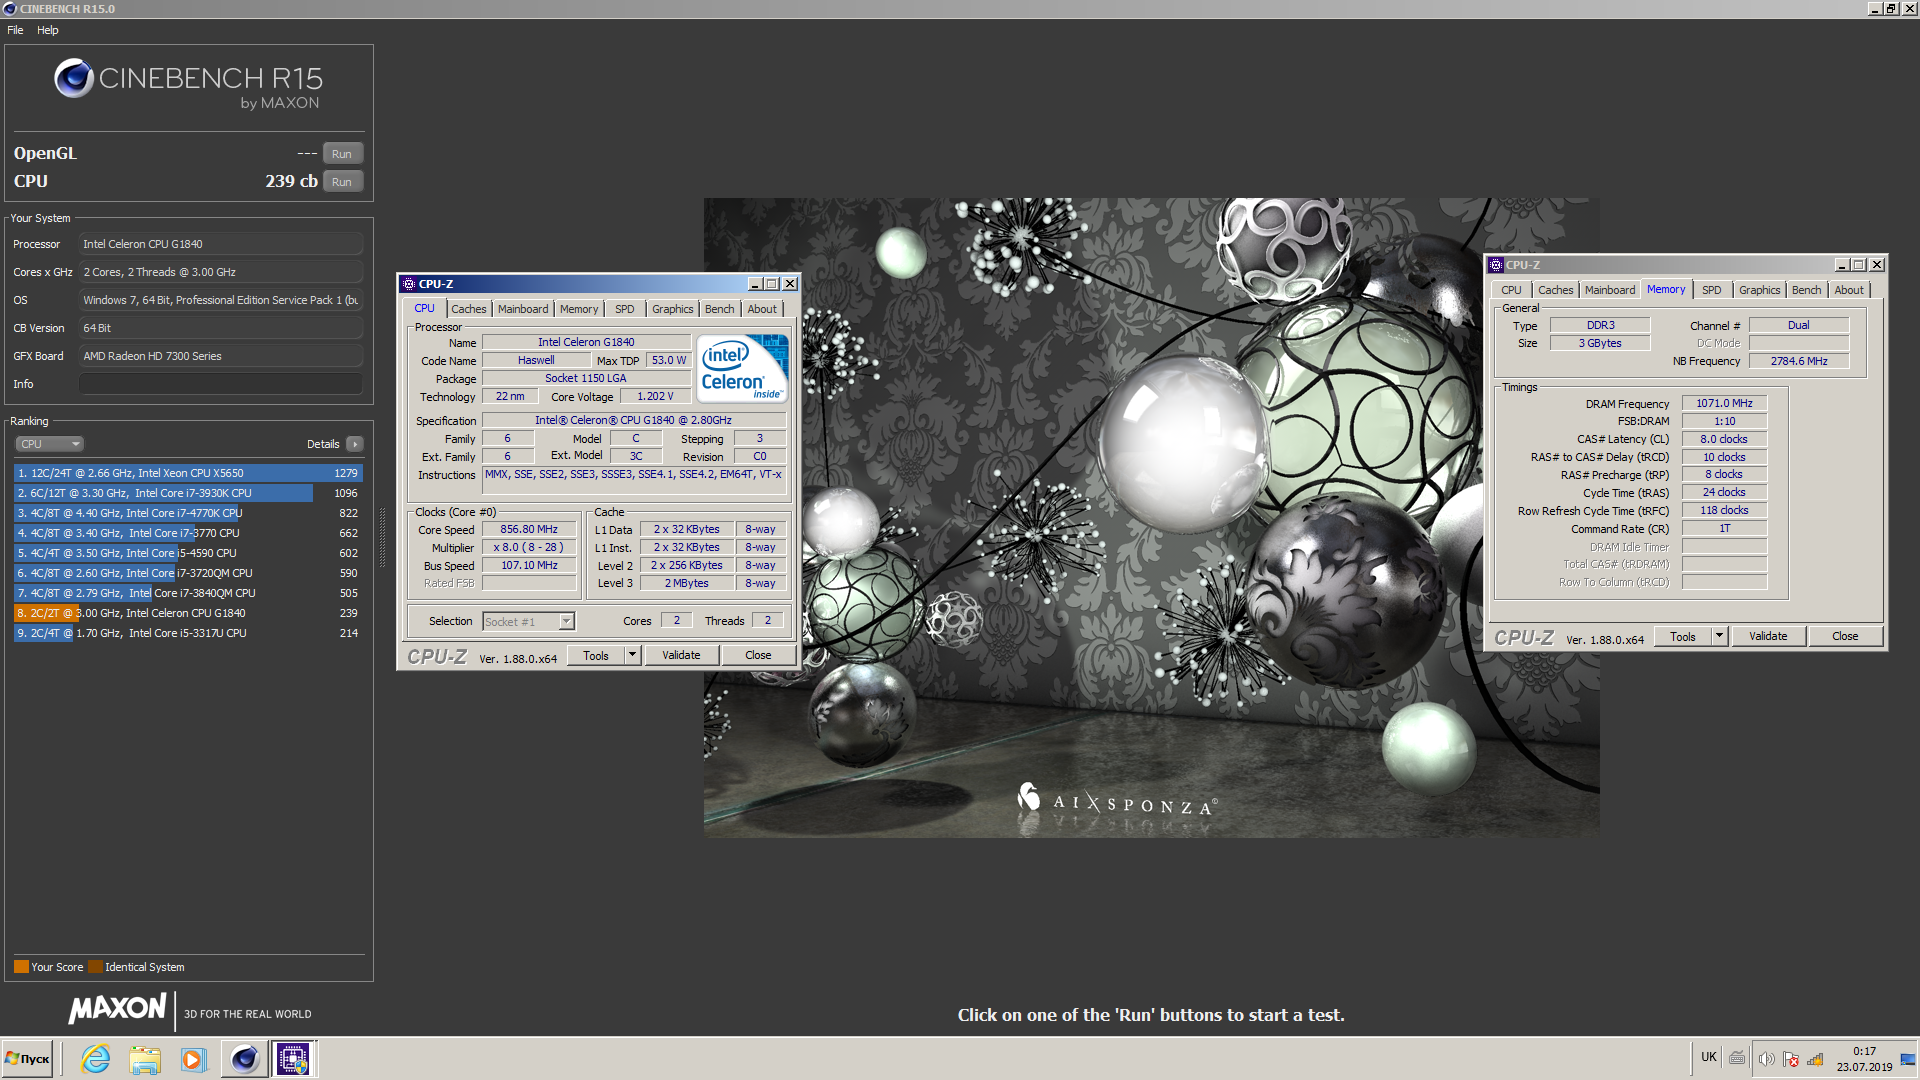Click Validate in the CPU-Z Memory window
The height and width of the screenshot is (1080, 1920).
click(x=1768, y=636)
